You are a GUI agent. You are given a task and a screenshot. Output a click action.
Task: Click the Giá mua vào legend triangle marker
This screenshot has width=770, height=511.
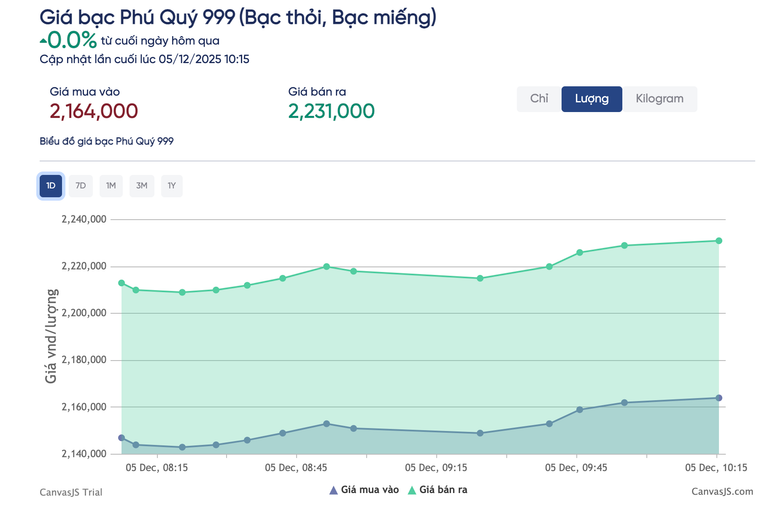(x=333, y=490)
